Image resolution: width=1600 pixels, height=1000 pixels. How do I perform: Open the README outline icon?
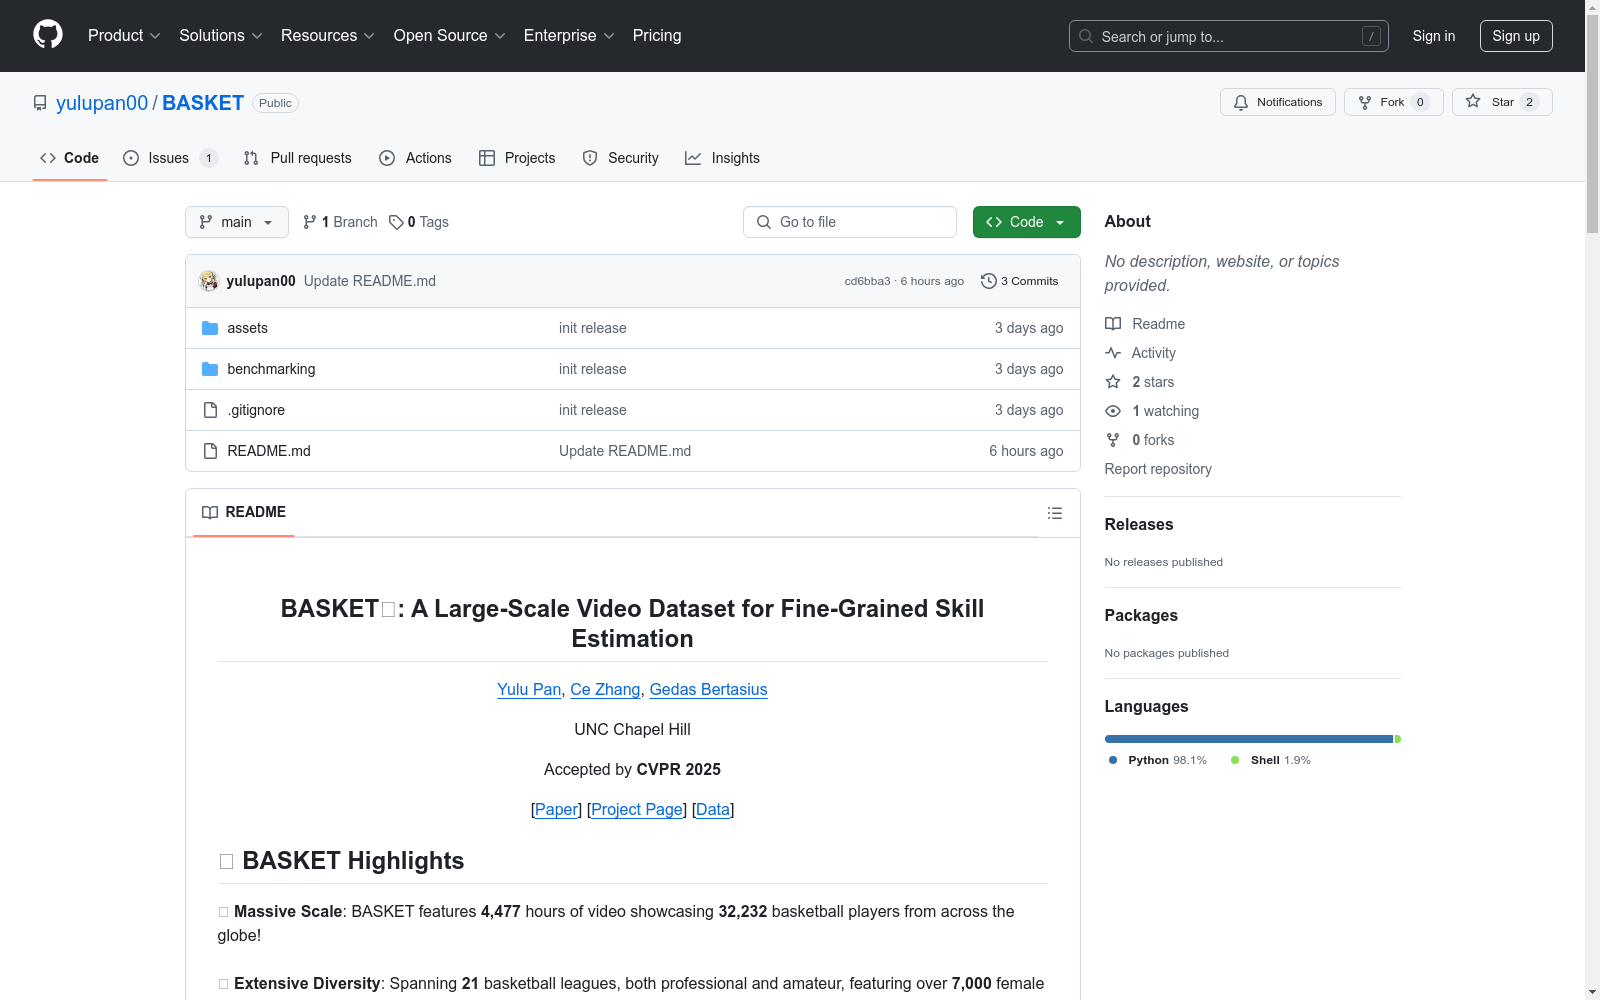1055,513
